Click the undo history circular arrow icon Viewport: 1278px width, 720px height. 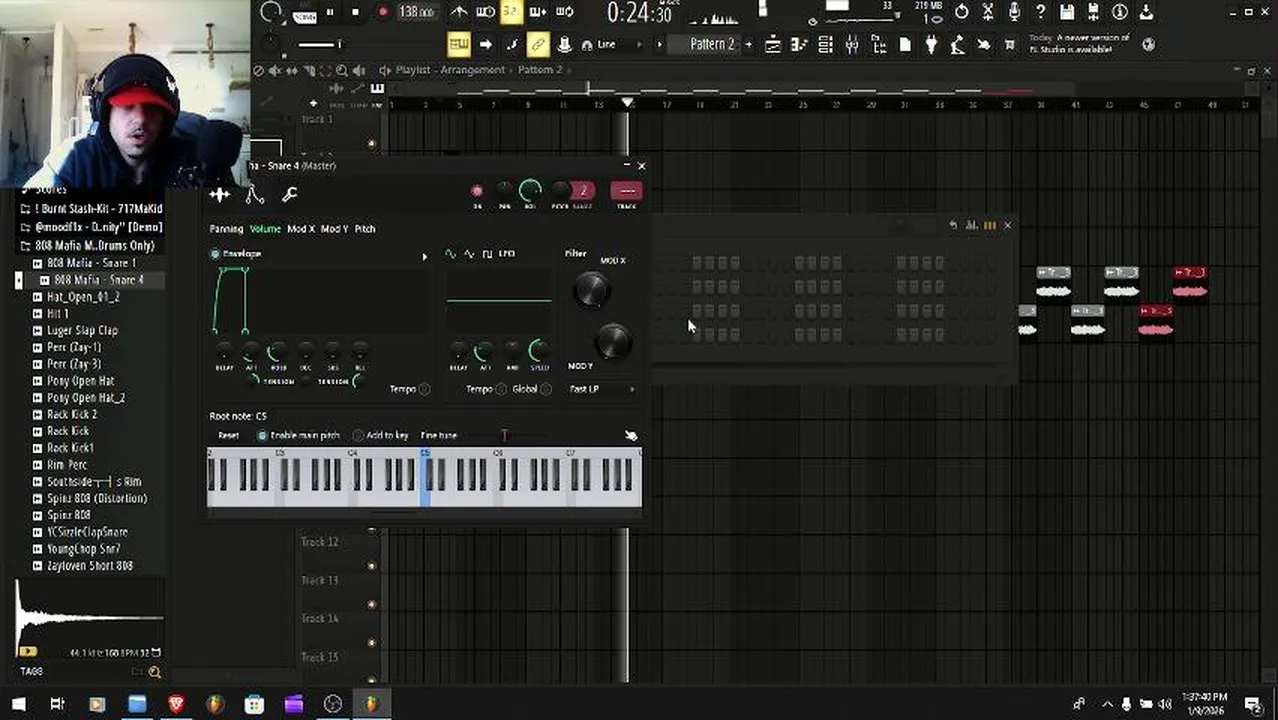(962, 12)
